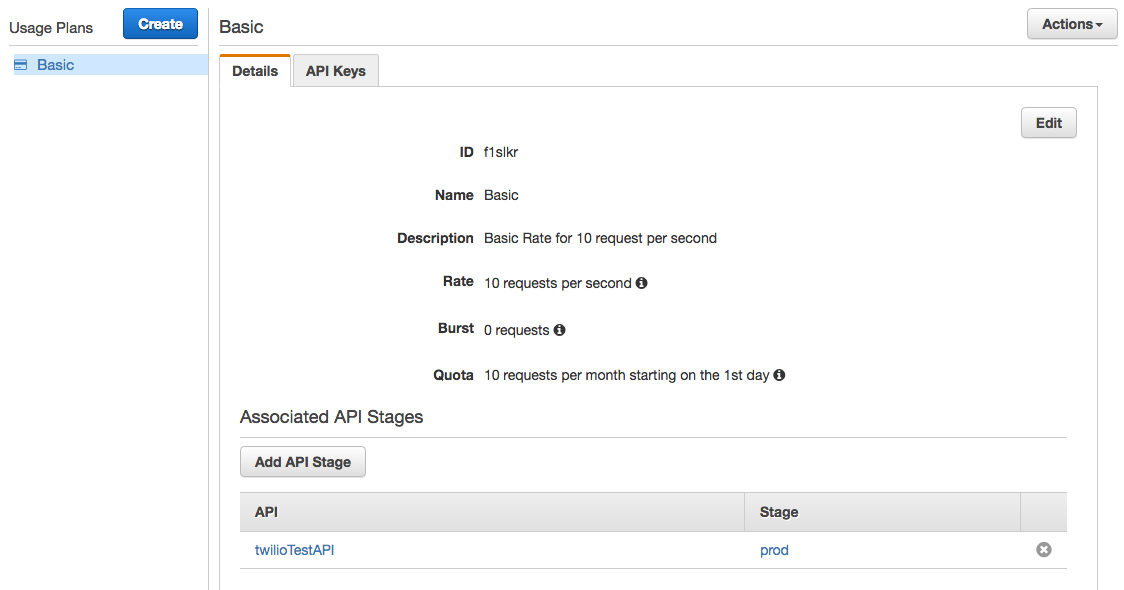Click the info icon next to Quota
The image size is (1124, 590).
coord(779,375)
